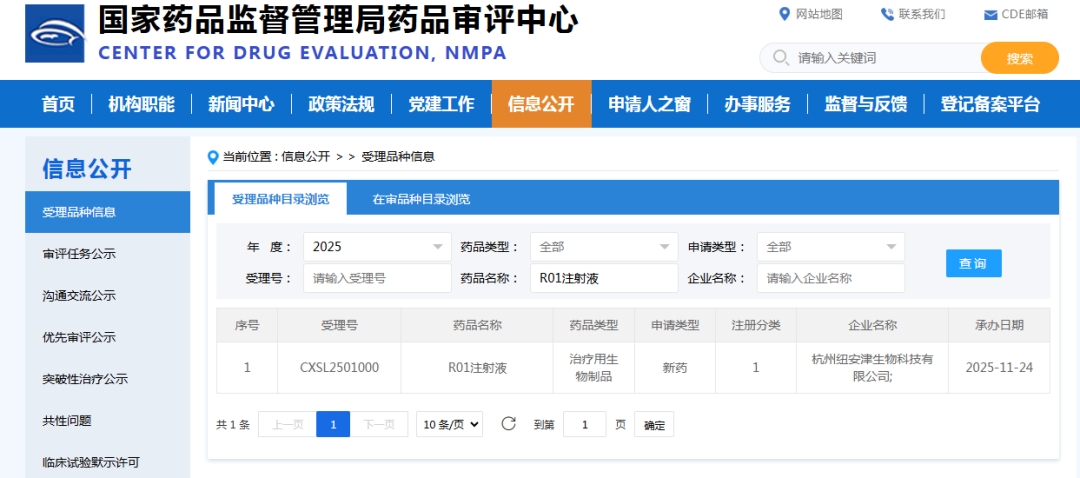Select the 信息公开 navigation item
The height and width of the screenshot is (478, 1080).
click(541, 104)
